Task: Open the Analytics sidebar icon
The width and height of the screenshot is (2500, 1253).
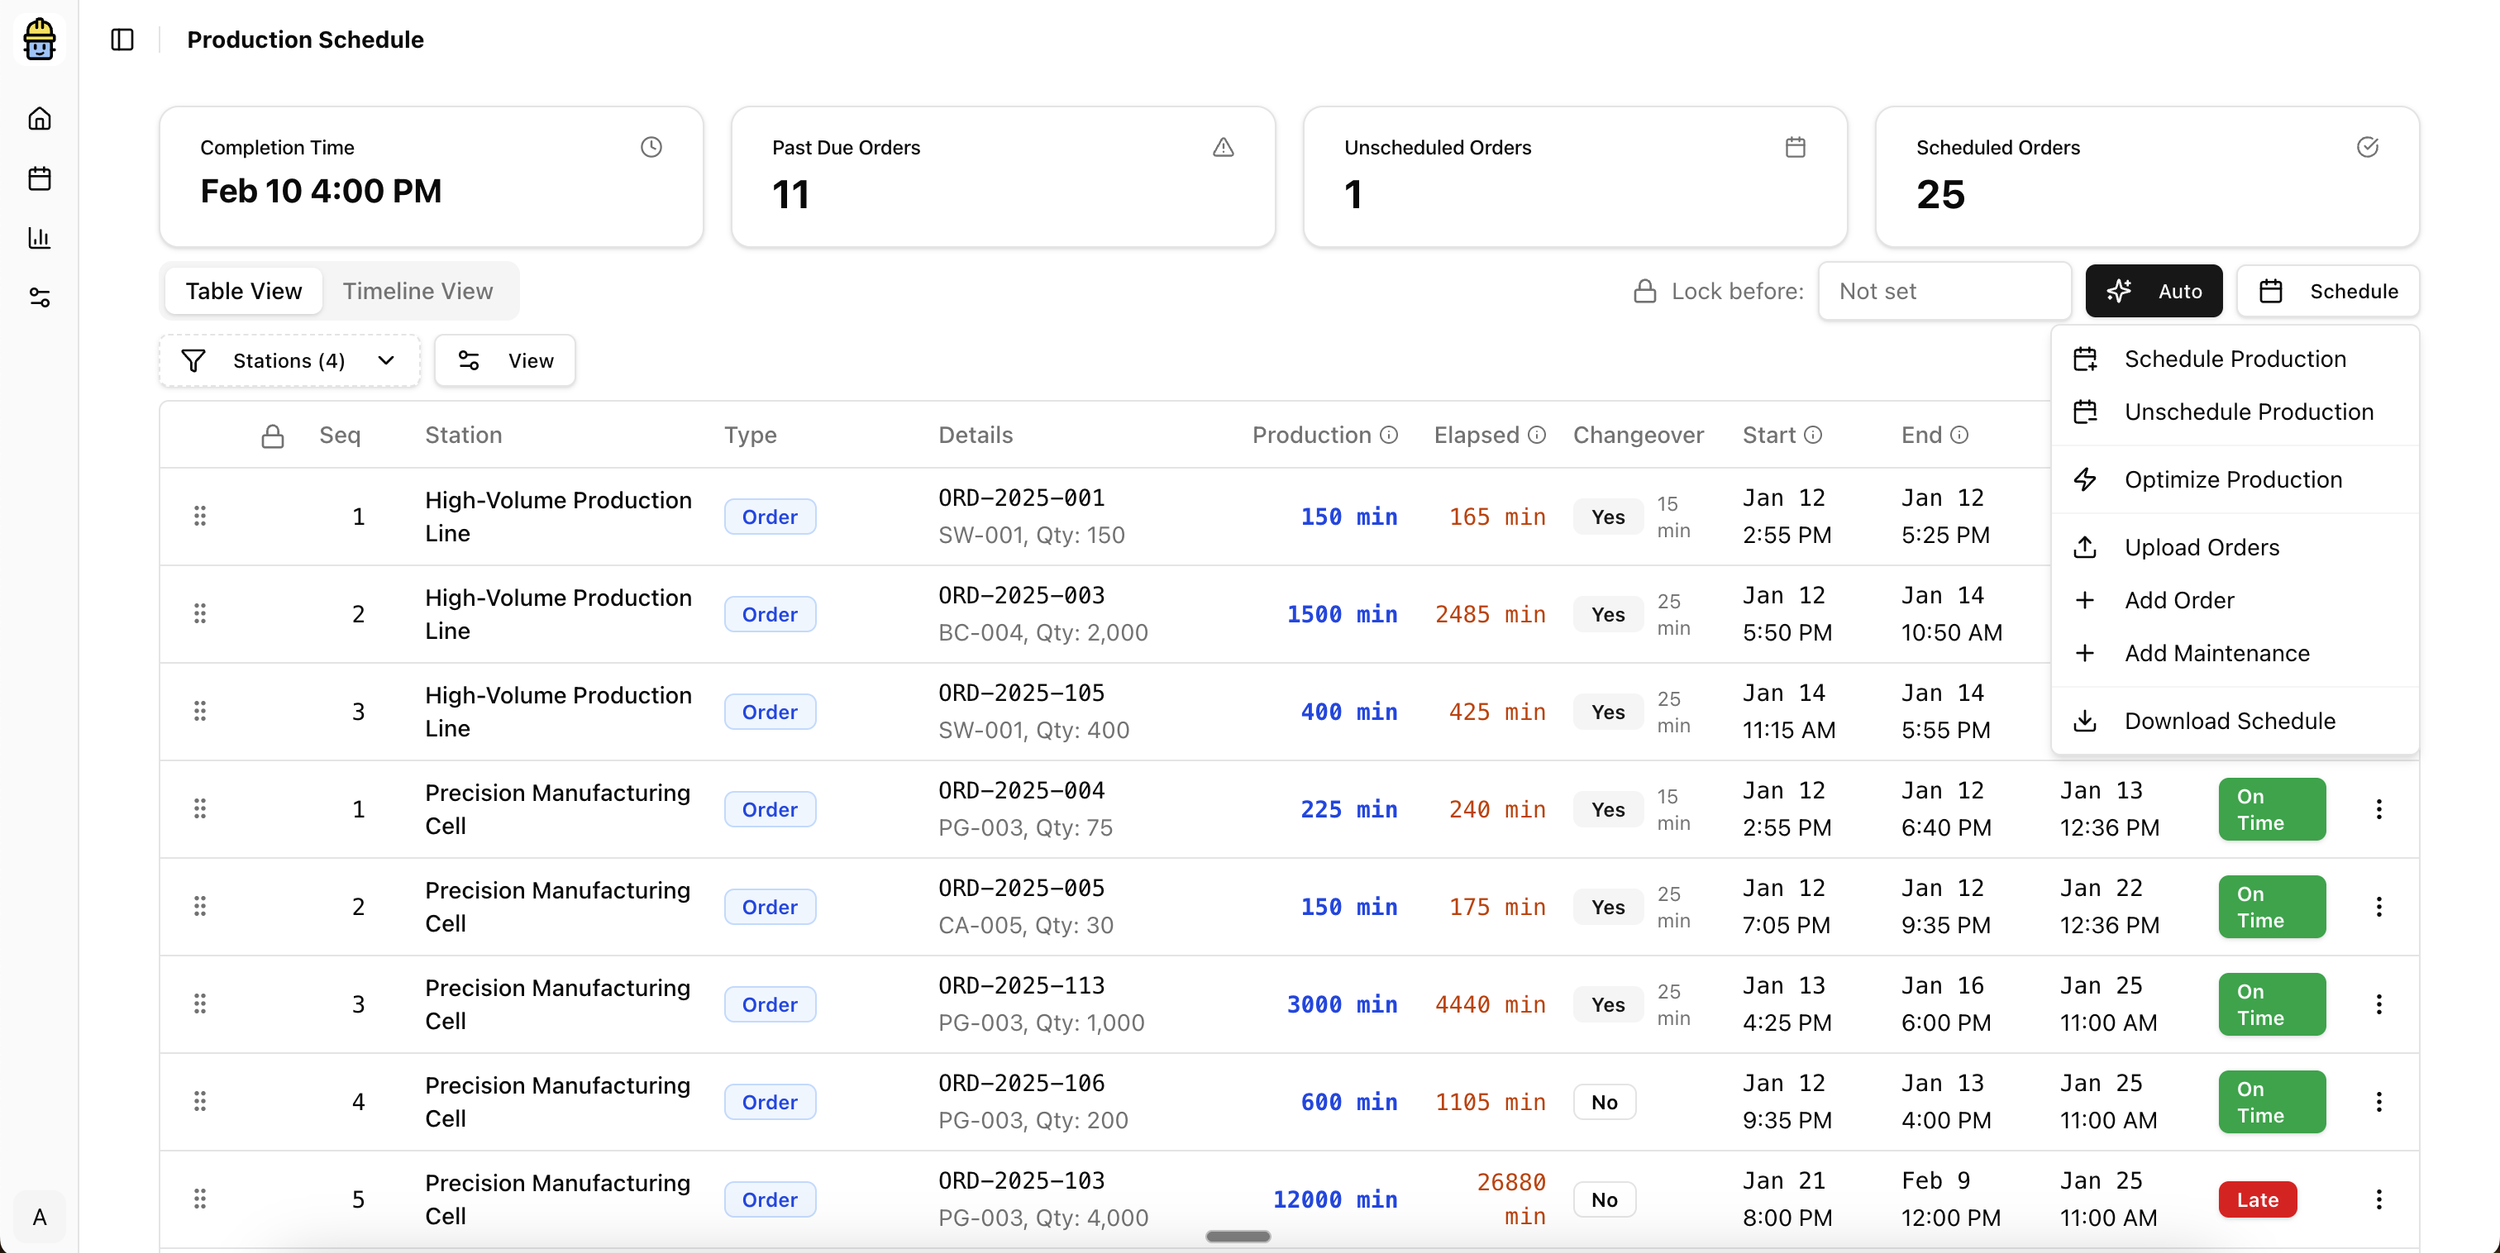Action: coord(40,238)
